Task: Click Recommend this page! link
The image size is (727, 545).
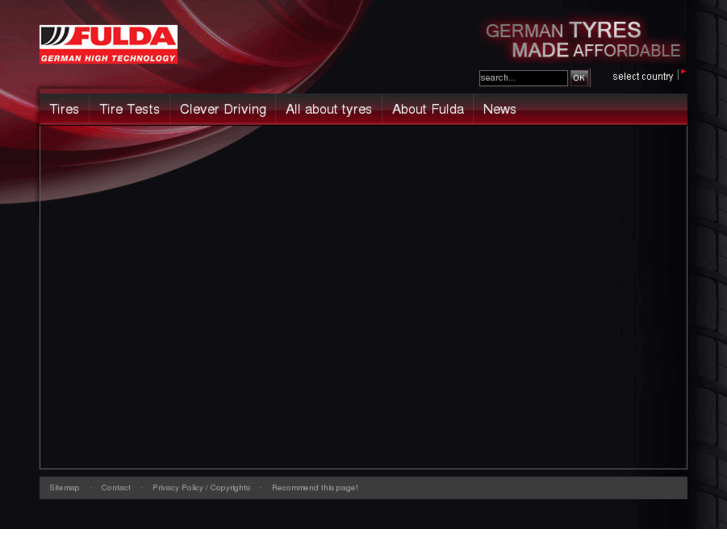Action: pyautogui.click(x=315, y=487)
